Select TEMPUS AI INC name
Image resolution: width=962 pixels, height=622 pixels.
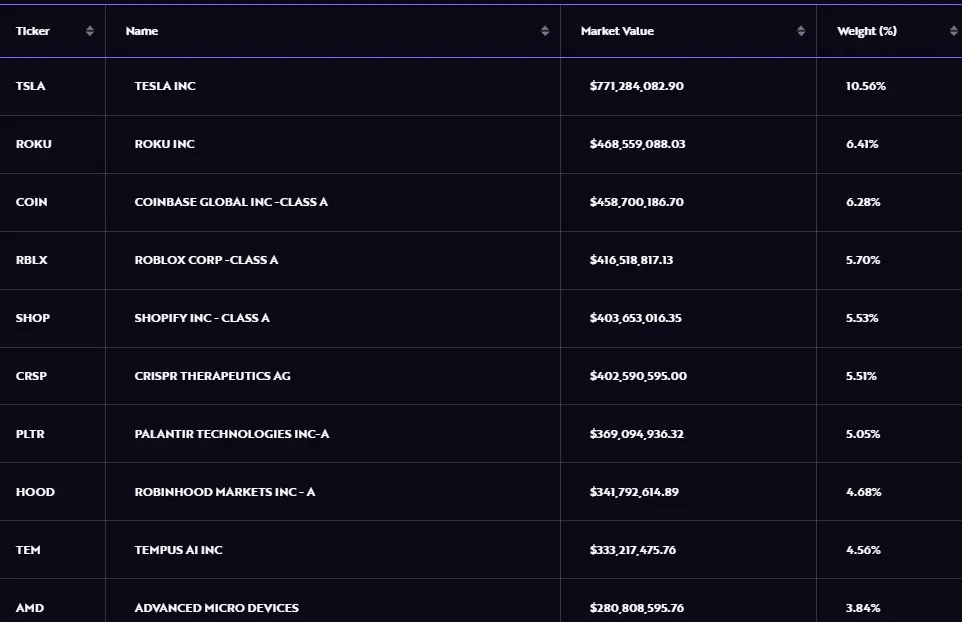coord(179,550)
